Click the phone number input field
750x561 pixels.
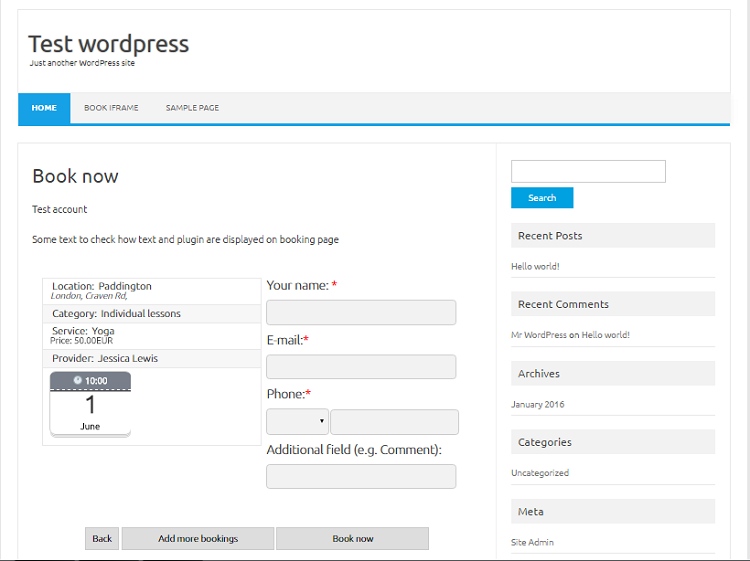point(394,422)
